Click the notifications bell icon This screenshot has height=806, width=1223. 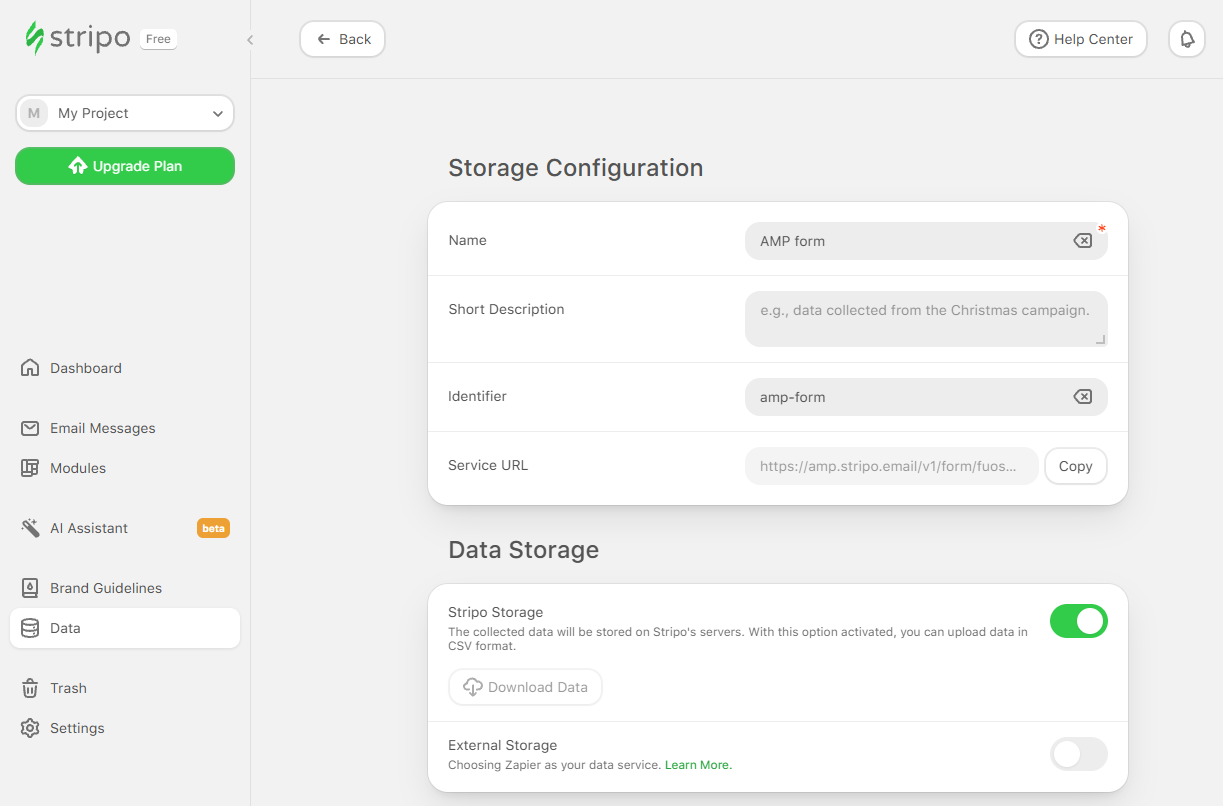(x=1187, y=39)
